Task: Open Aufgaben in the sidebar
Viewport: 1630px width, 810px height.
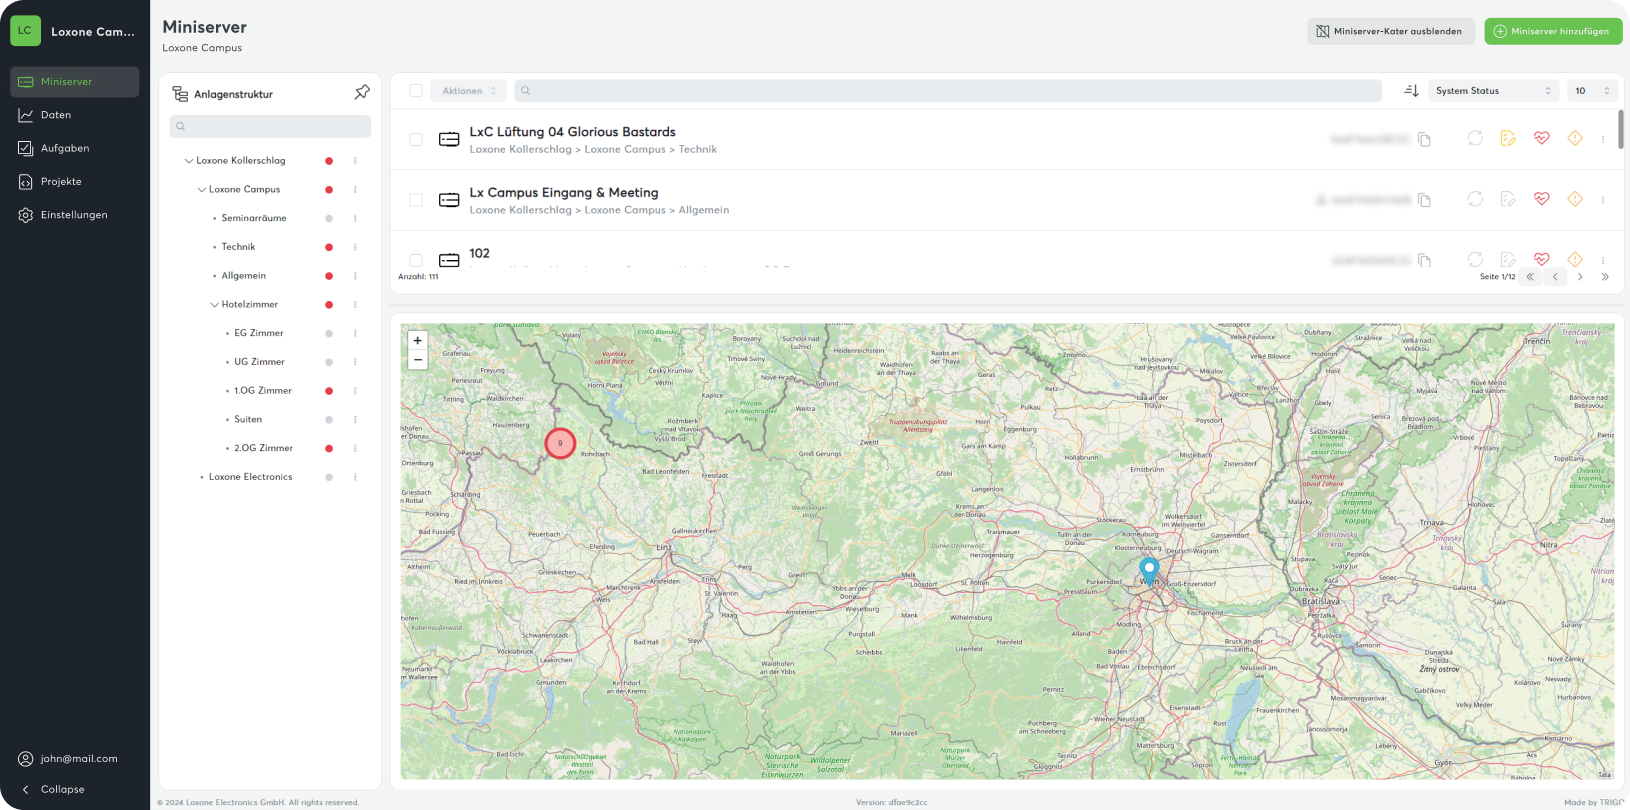Action: coord(65,148)
